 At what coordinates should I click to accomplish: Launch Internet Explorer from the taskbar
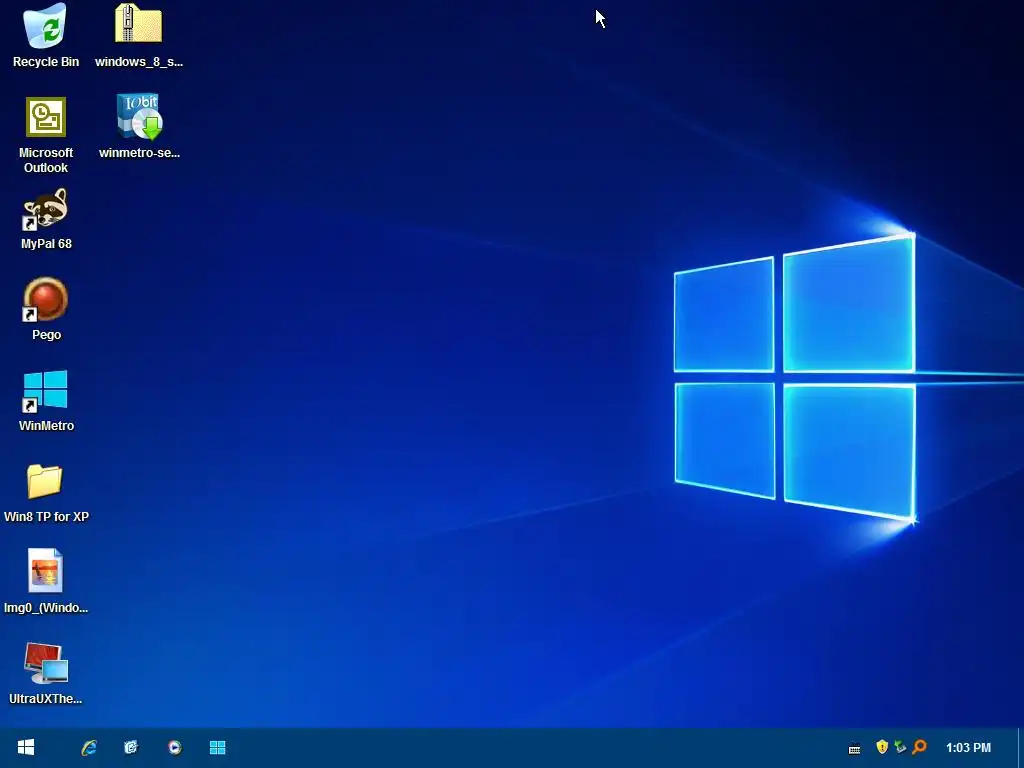click(89, 747)
